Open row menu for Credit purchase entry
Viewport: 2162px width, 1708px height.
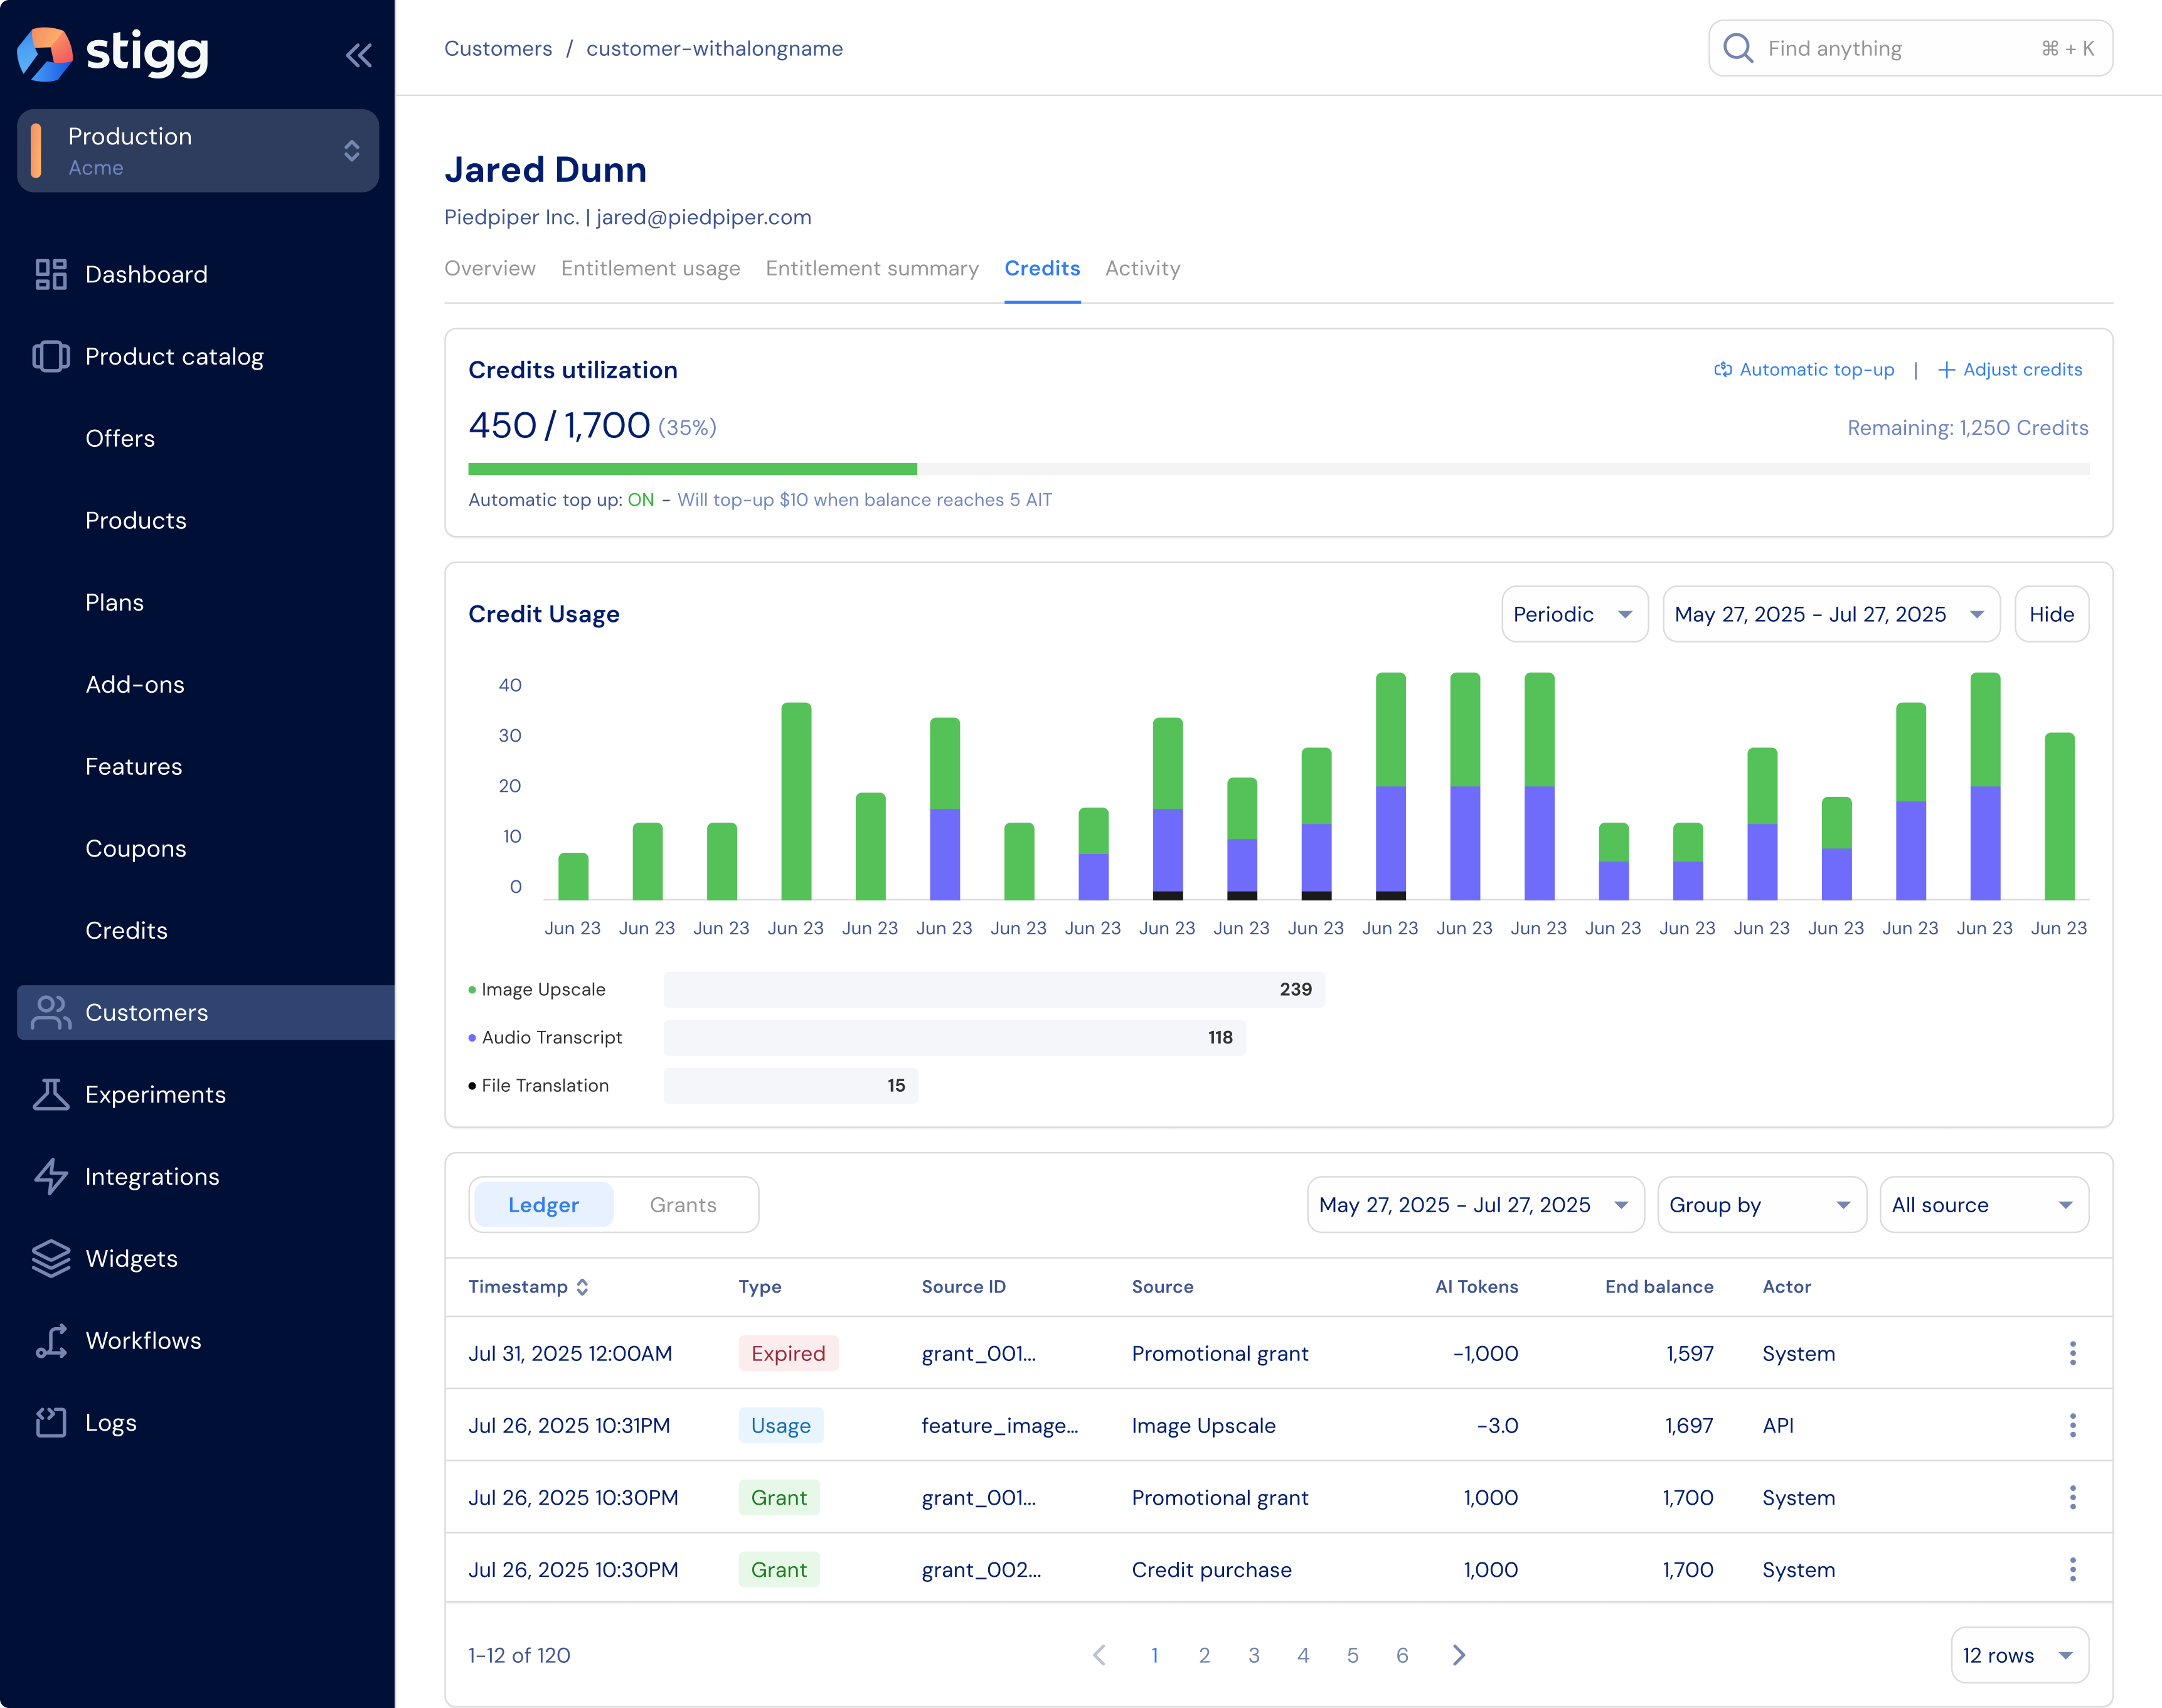click(x=2072, y=1569)
